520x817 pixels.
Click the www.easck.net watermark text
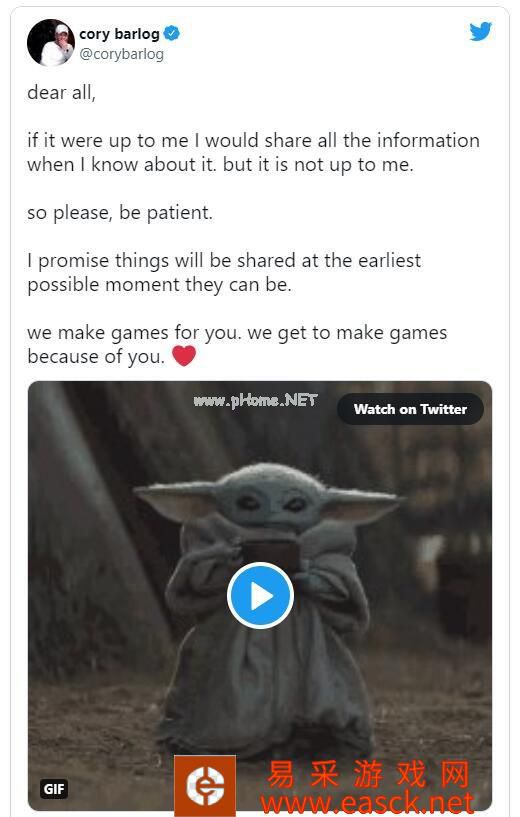(367, 803)
